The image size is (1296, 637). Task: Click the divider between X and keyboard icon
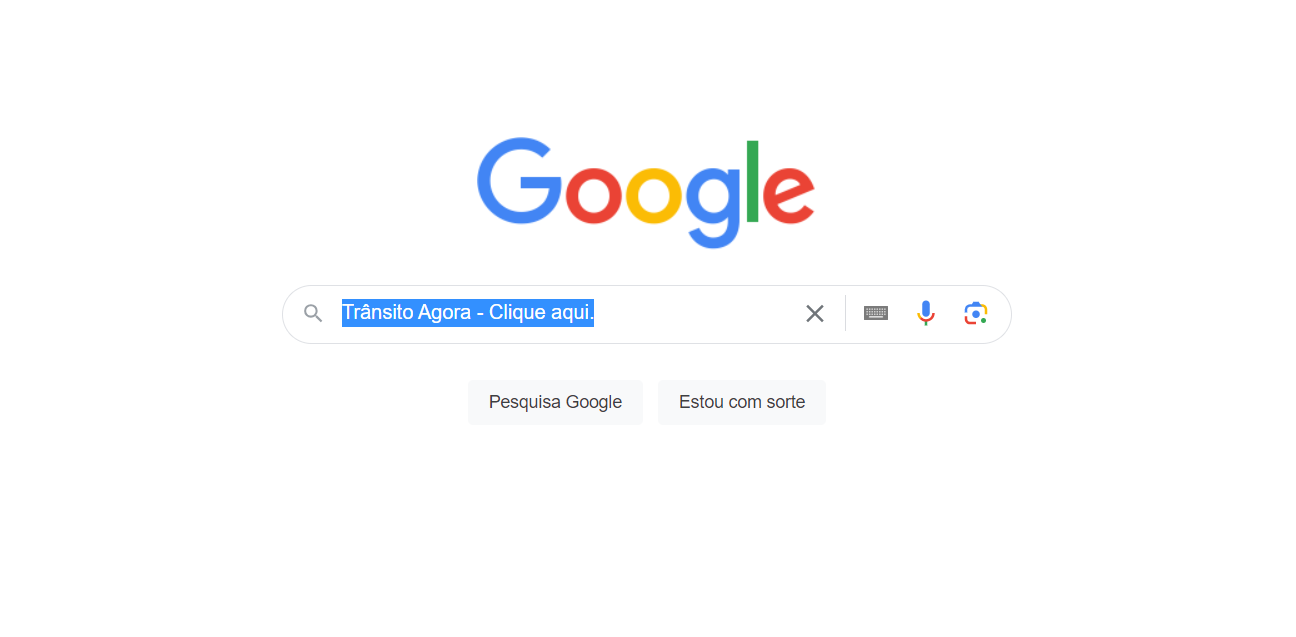[x=845, y=313]
